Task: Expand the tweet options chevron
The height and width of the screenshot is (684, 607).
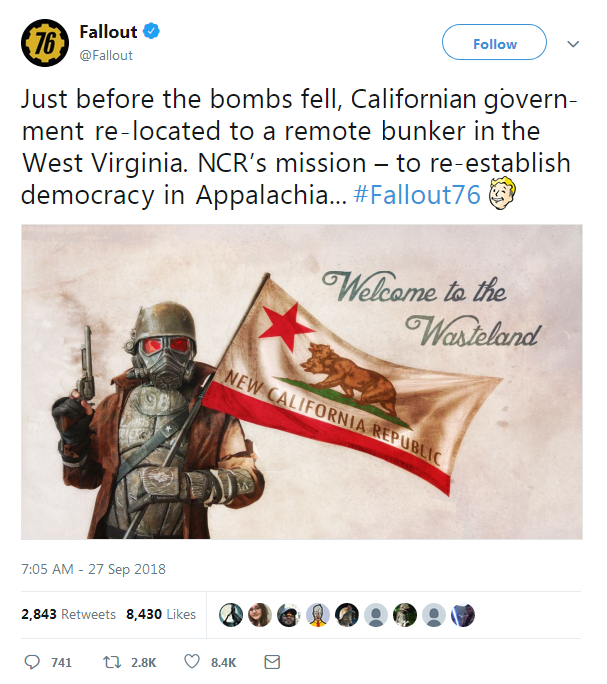Action: click(x=573, y=44)
